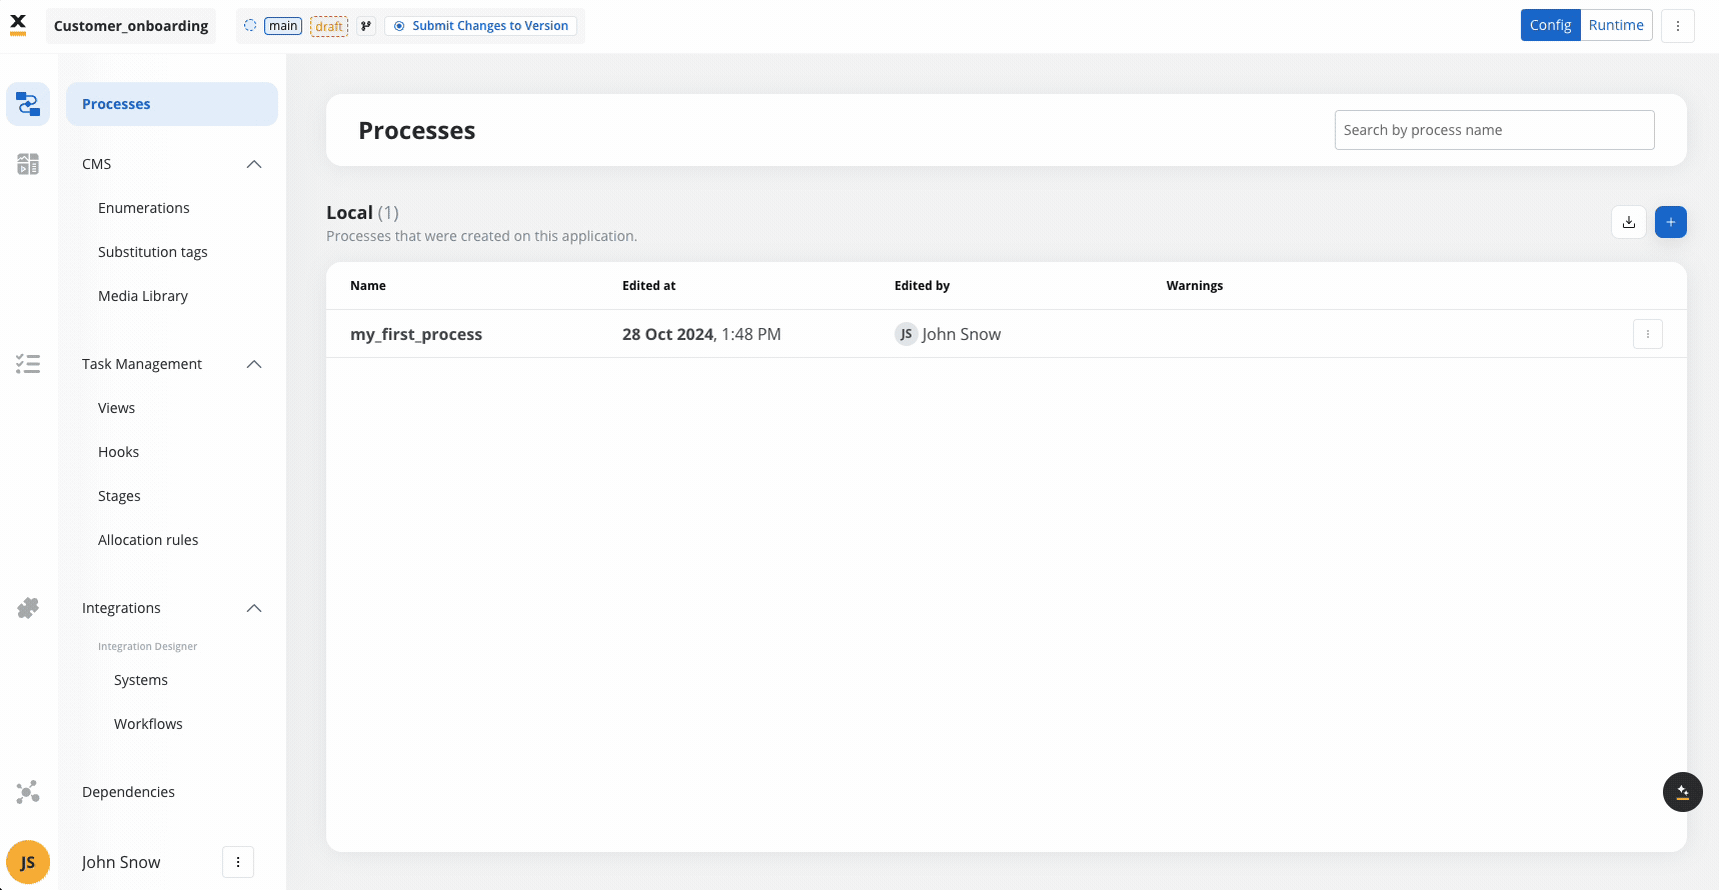Open John Snow user options menu
Screen dimensions: 1719x890
click(x=238, y=862)
